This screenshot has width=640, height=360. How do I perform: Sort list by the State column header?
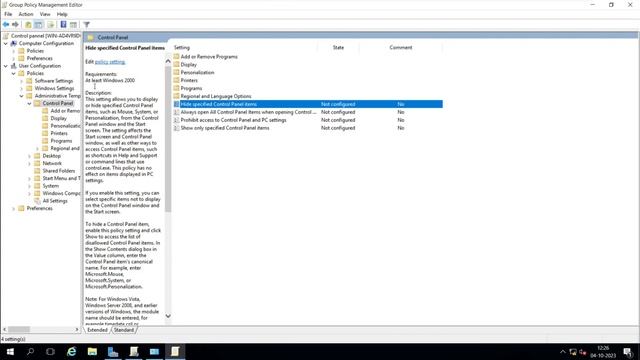coord(338,48)
